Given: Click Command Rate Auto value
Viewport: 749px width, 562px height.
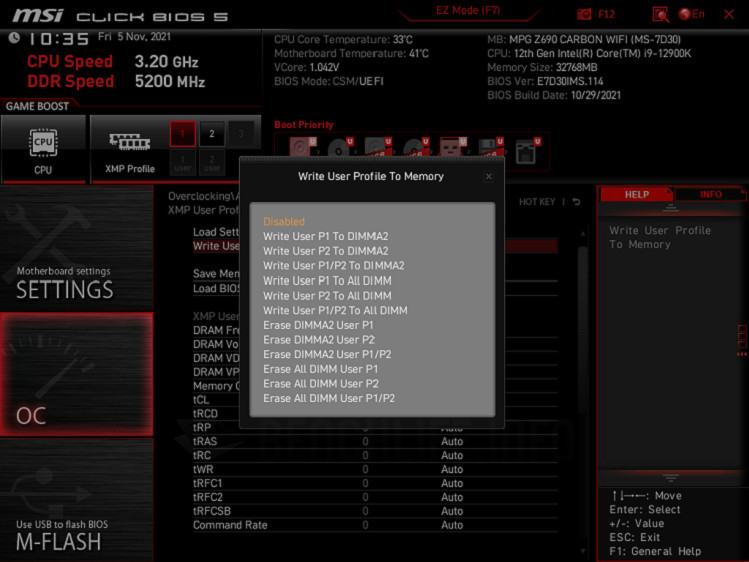Looking at the screenshot, I should pos(452,525).
